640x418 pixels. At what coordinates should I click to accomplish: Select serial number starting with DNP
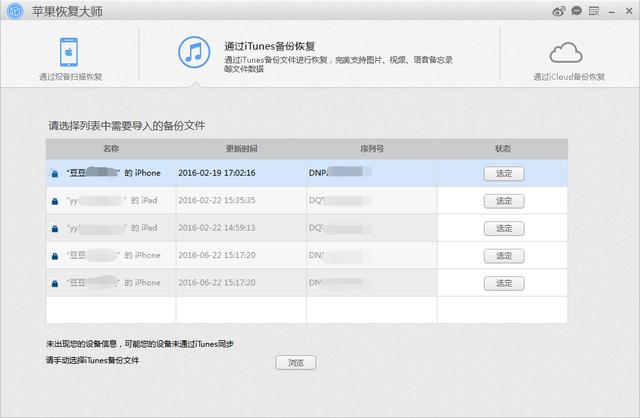[x=340, y=172]
